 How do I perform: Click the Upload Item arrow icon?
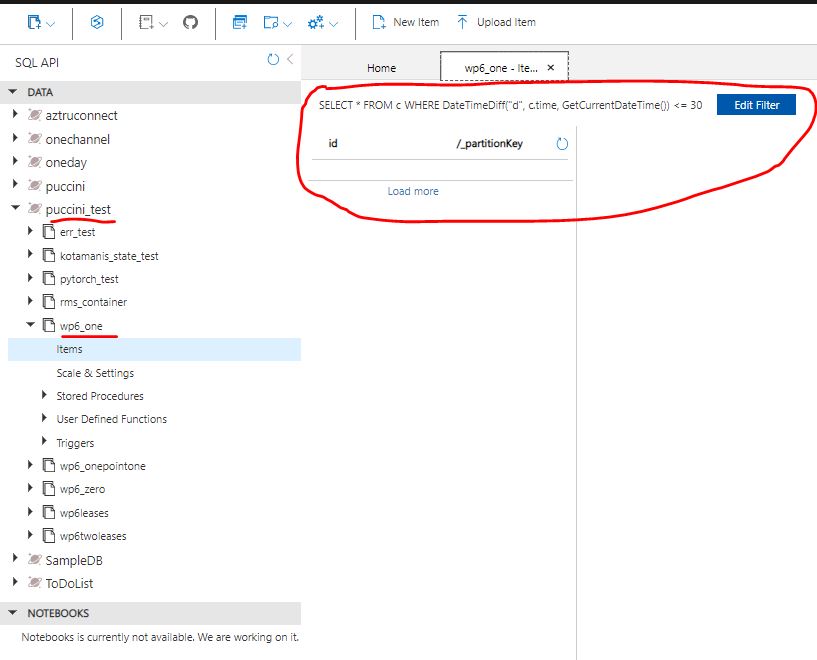pos(462,22)
